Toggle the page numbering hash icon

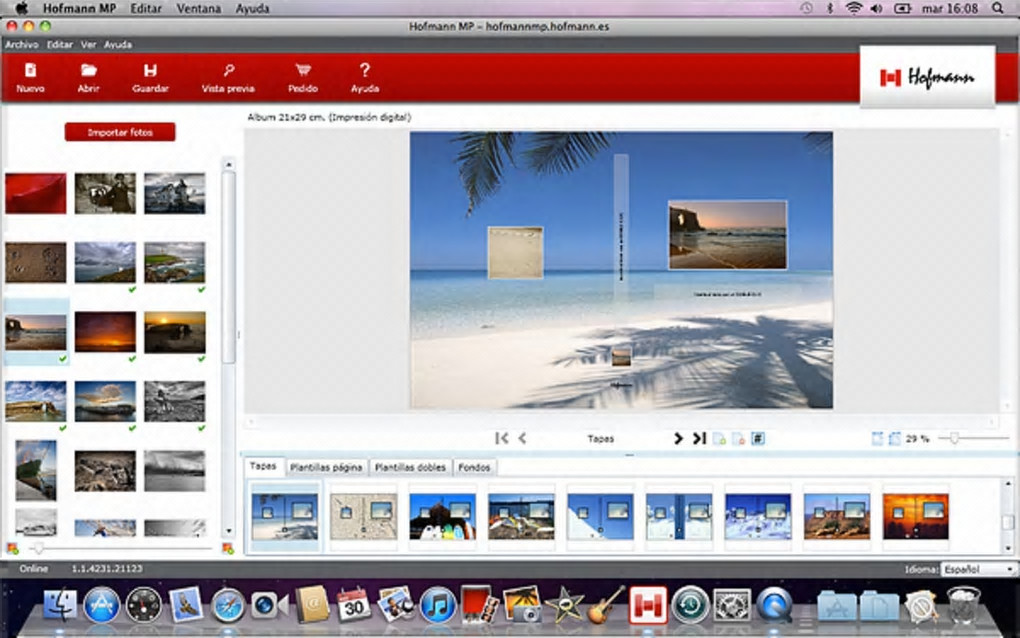(x=758, y=439)
